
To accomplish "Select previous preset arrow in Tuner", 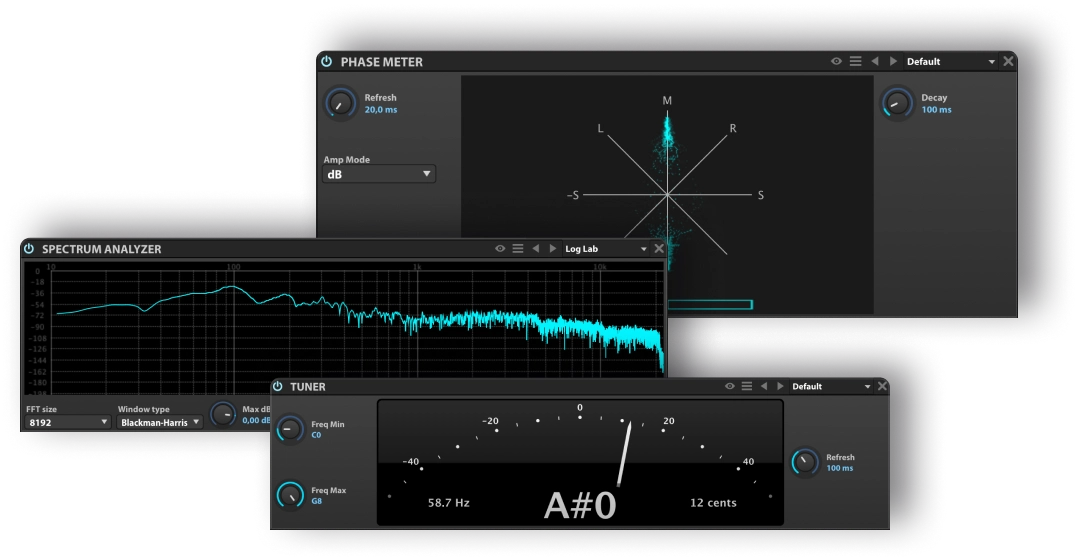I will (x=764, y=387).
